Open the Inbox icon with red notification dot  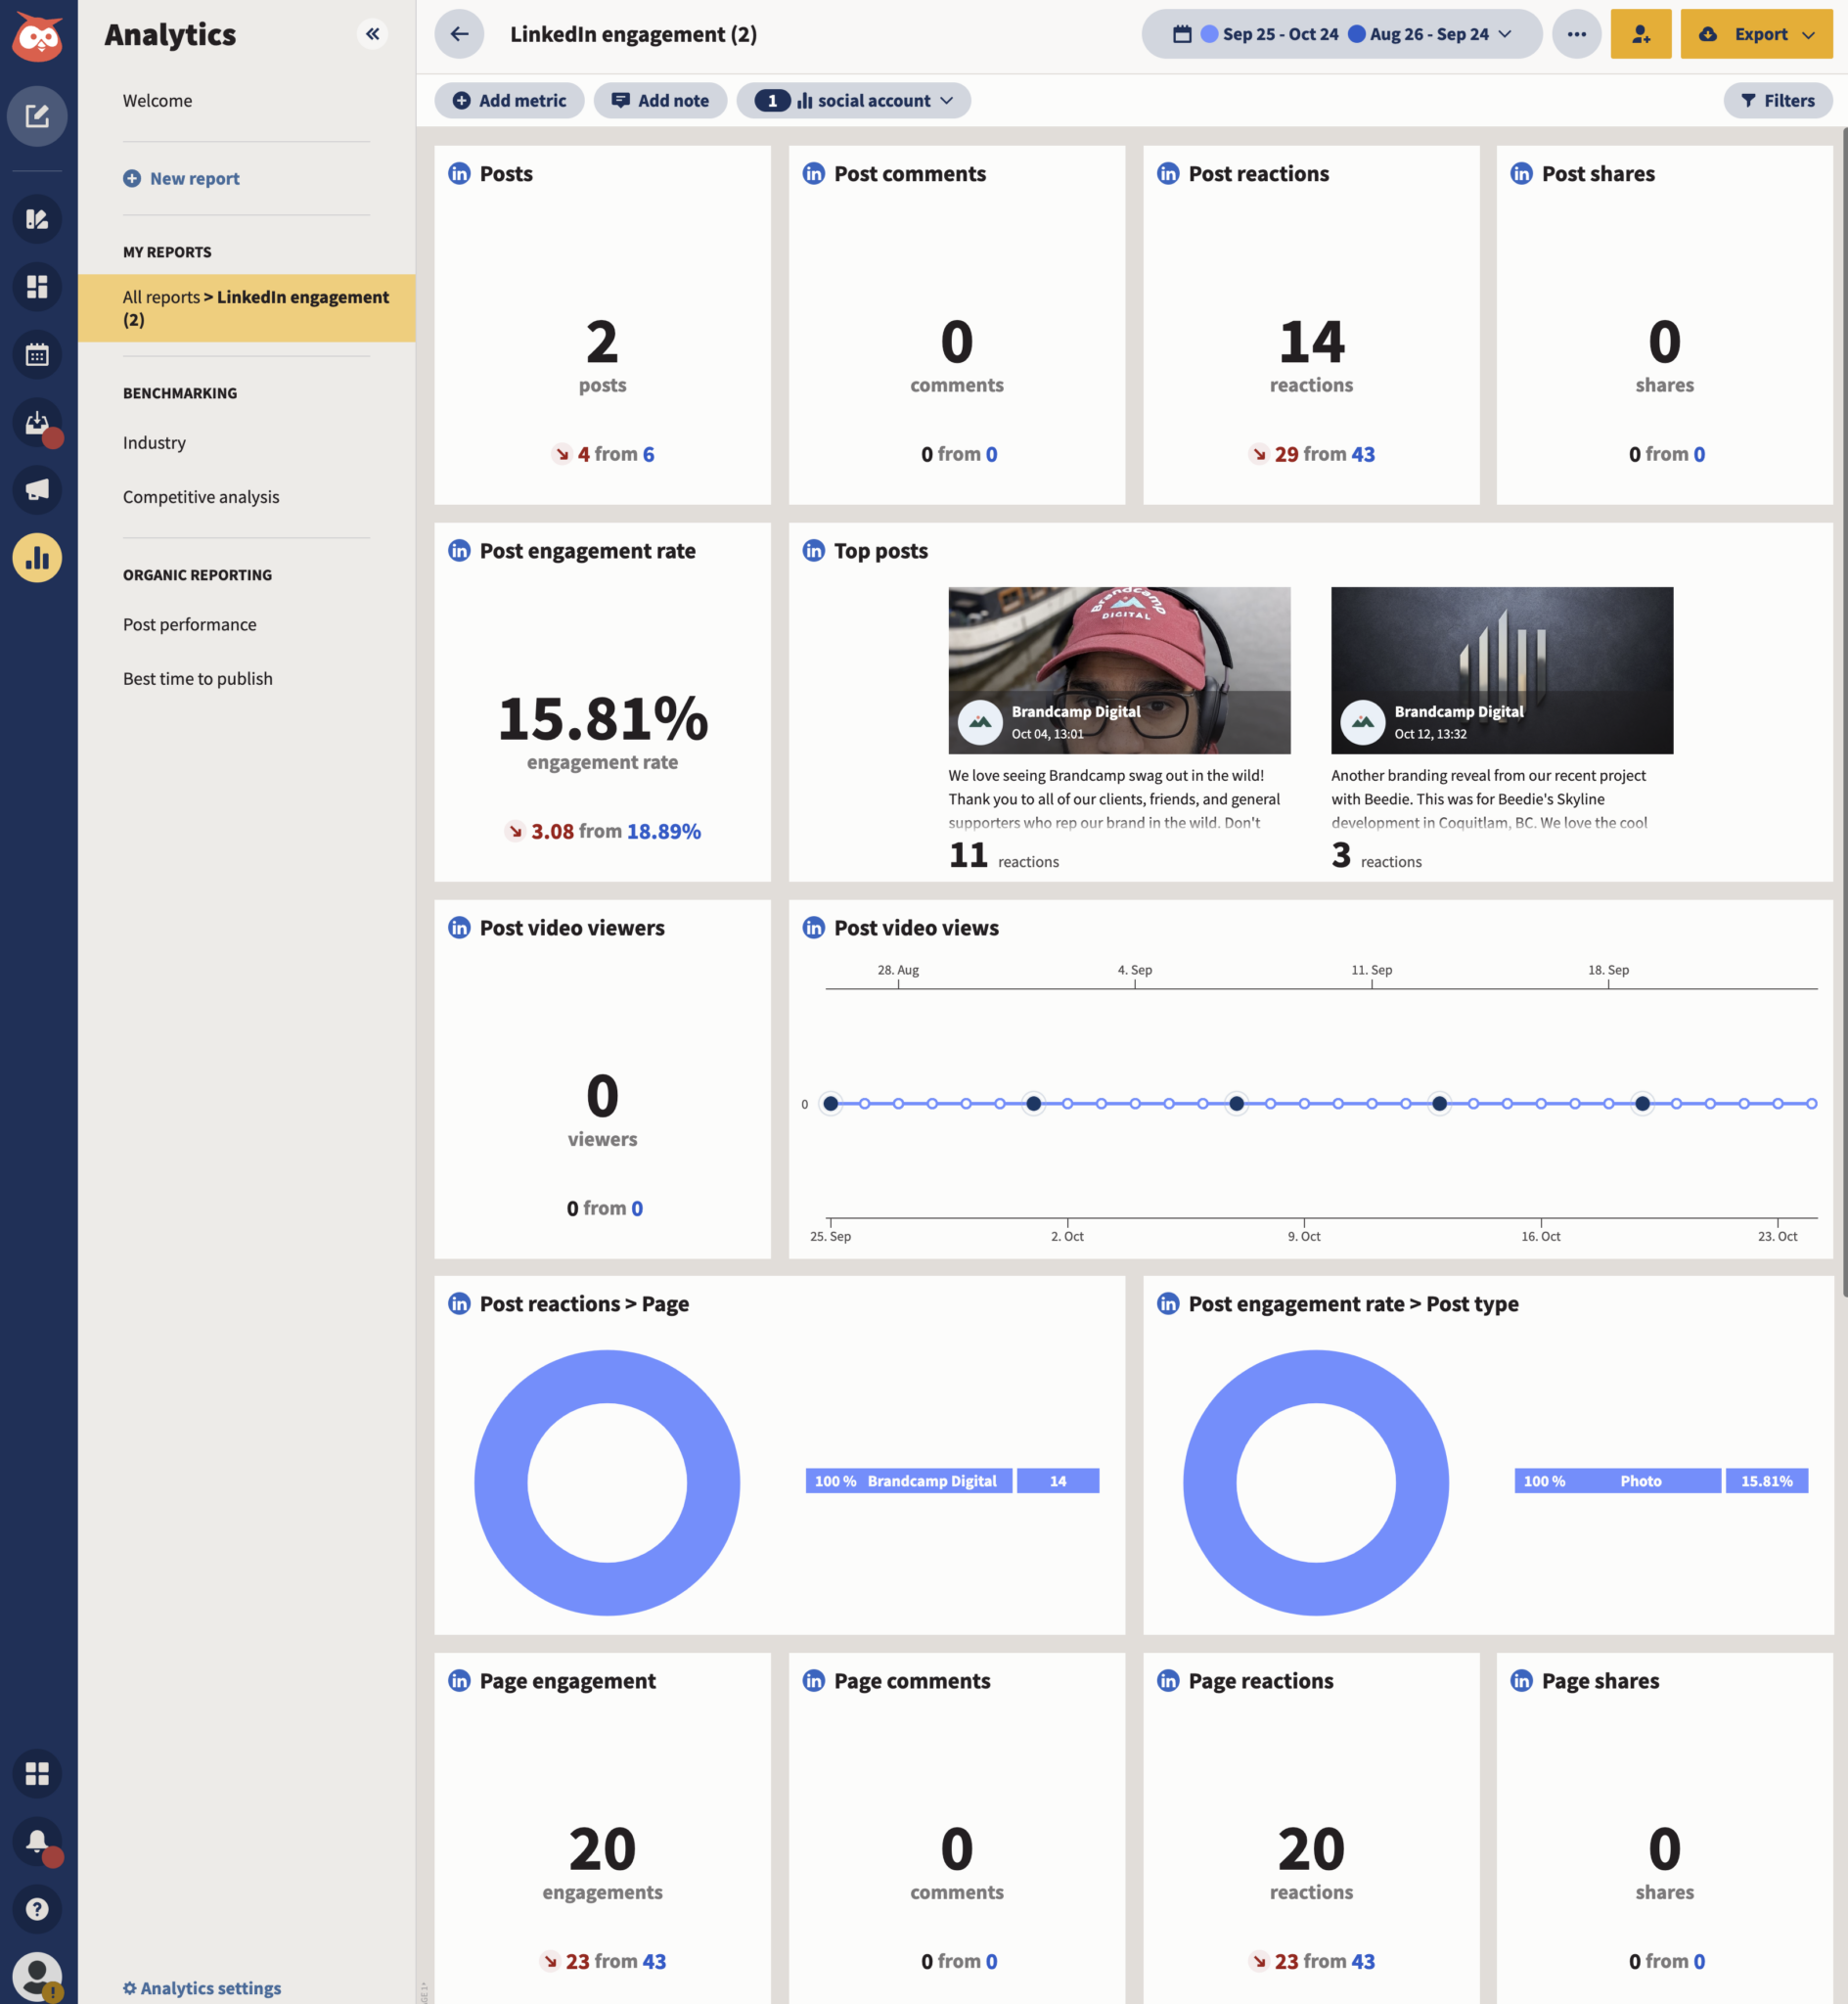point(37,423)
